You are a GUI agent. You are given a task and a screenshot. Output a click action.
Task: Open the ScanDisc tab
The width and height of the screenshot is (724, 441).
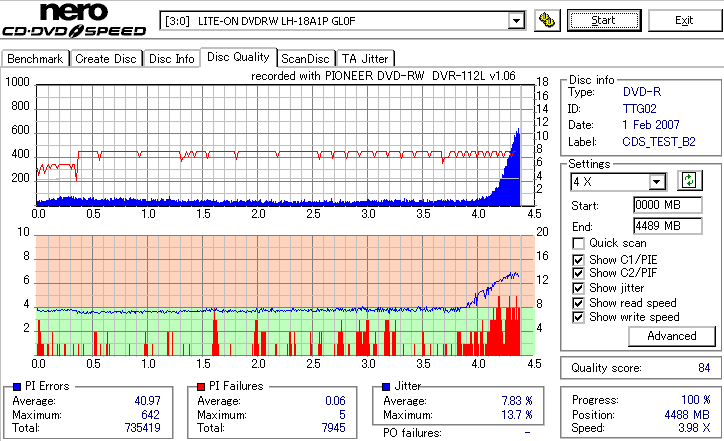coord(305,59)
